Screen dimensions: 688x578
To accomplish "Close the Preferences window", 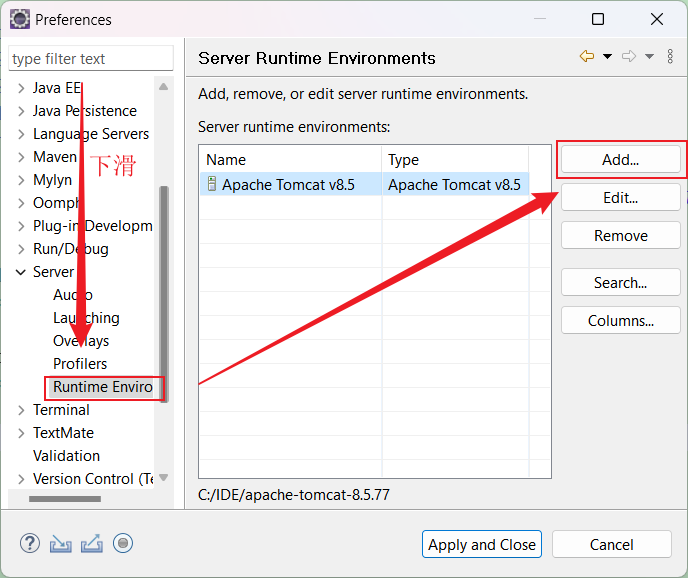I will click(x=657, y=19).
